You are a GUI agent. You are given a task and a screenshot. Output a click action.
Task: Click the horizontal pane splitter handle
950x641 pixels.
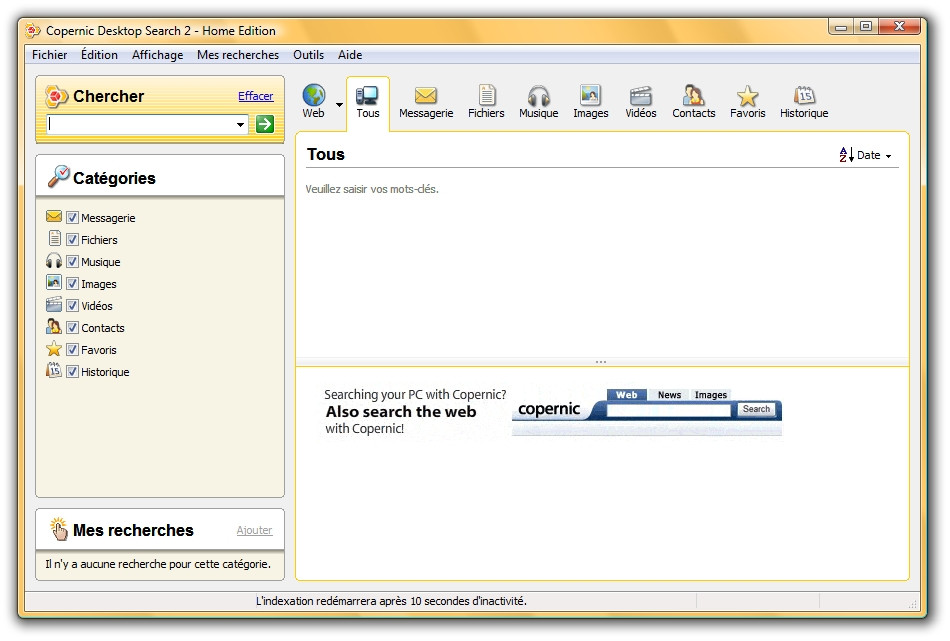[601, 362]
